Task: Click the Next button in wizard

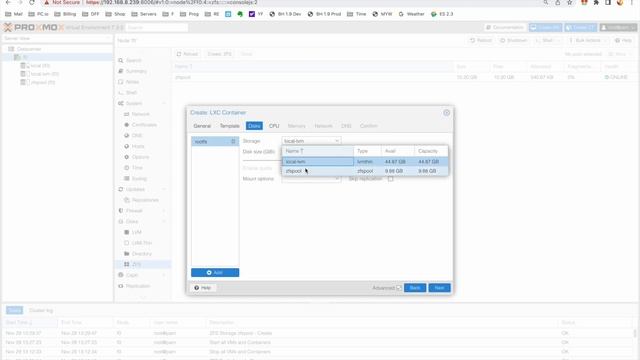Action: click(x=439, y=288)
